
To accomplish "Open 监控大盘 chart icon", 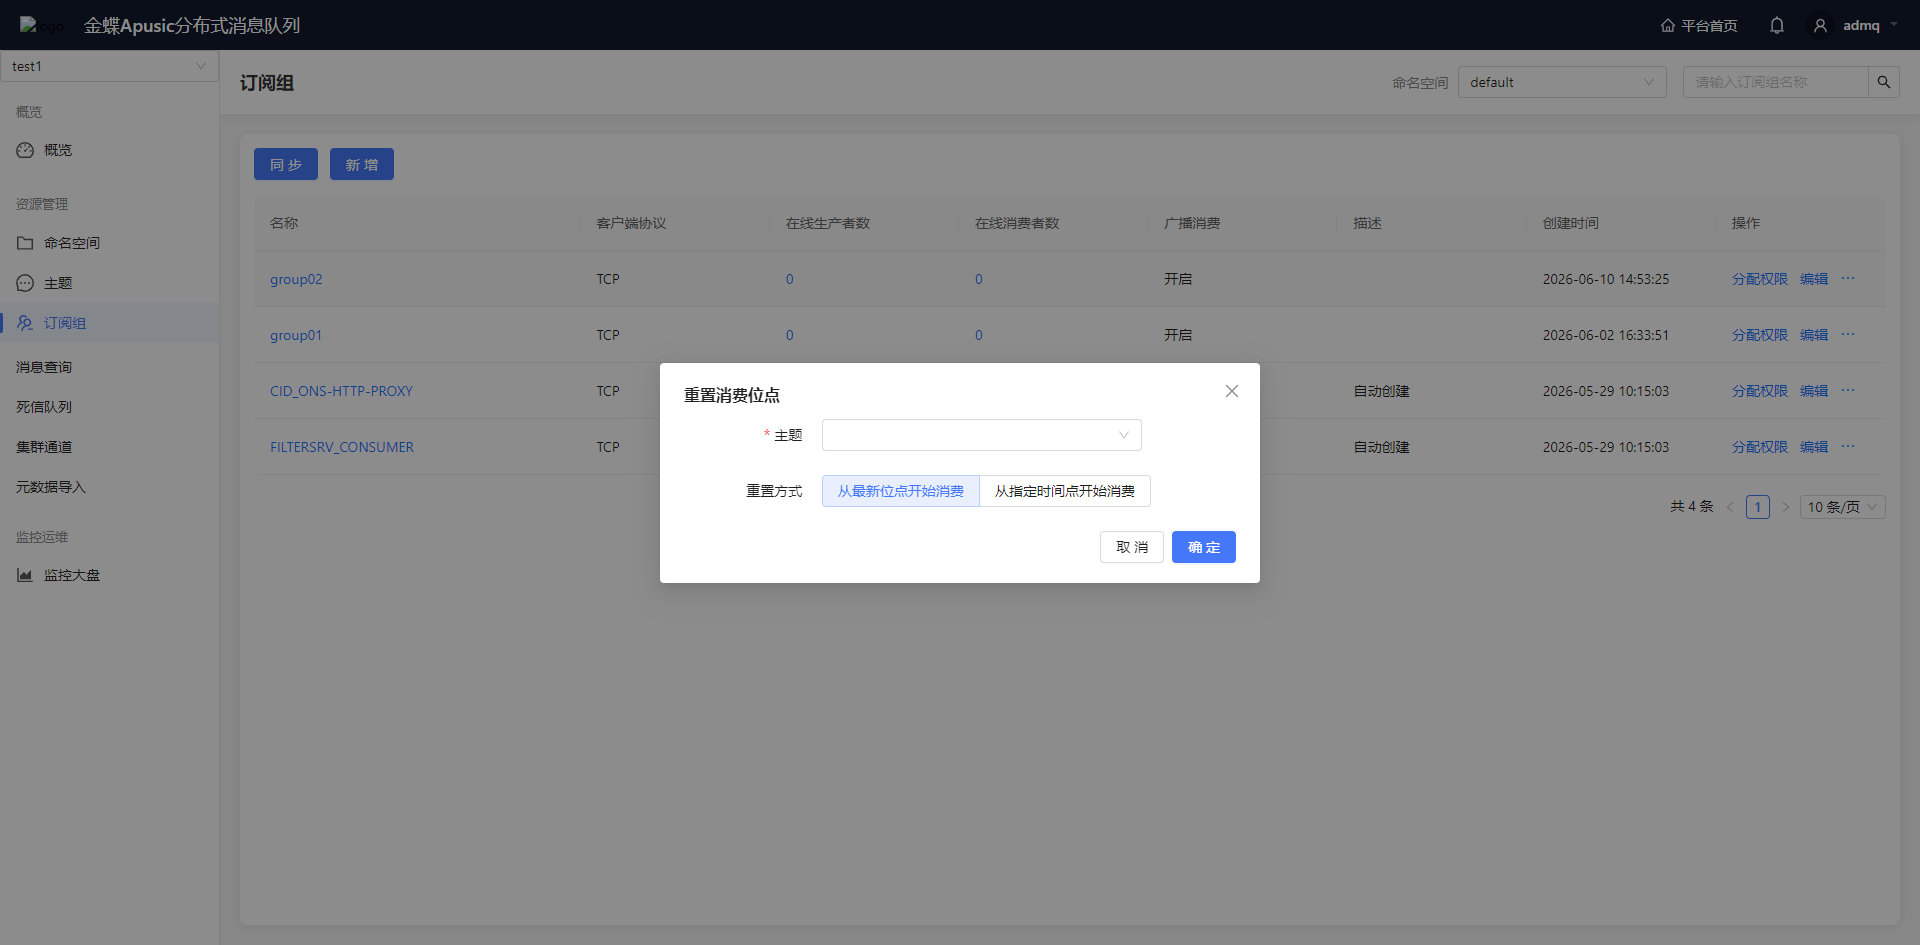I will (25, 575).
